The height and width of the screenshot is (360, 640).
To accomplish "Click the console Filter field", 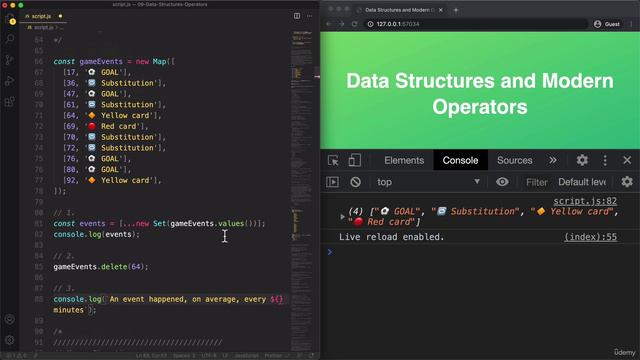I will [536, 182].
